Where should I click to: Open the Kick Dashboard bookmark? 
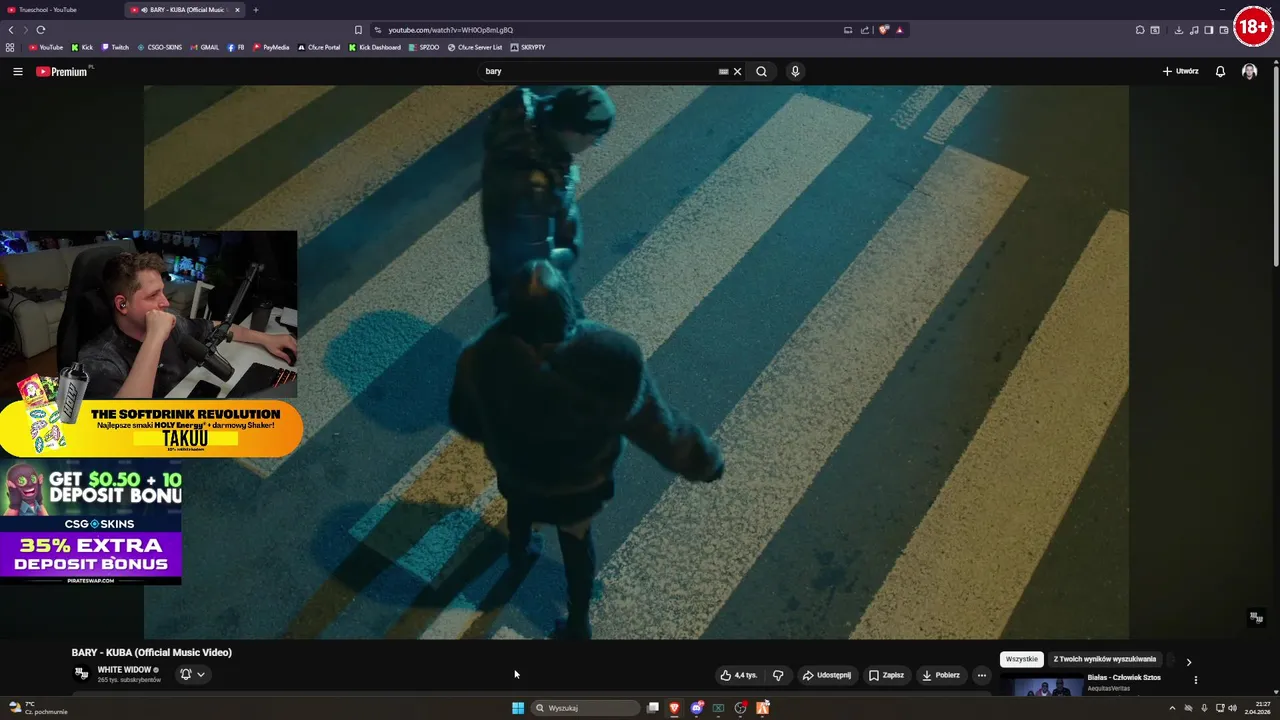(x=374, y=47)
